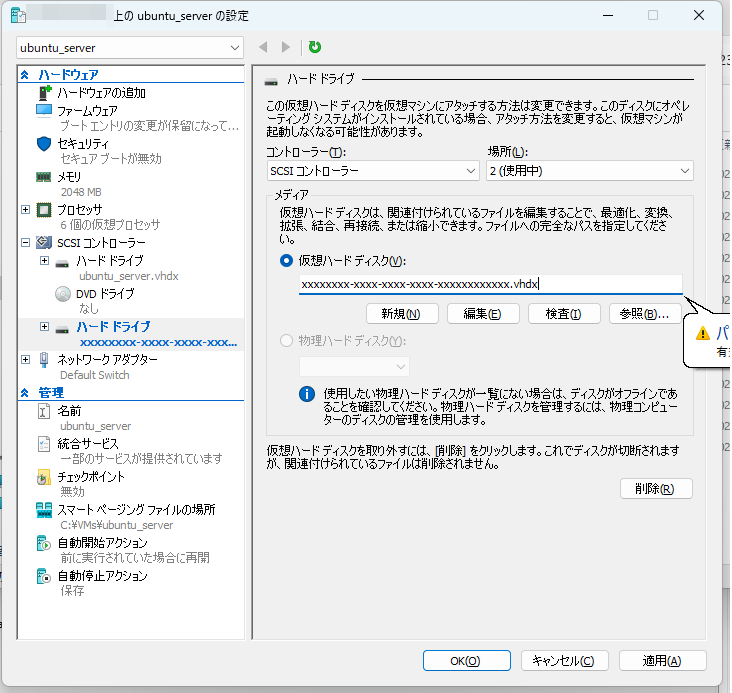Open the physical disk dropdown list
The width and height of the screenshot is (732, 693).
coord(354,367)
